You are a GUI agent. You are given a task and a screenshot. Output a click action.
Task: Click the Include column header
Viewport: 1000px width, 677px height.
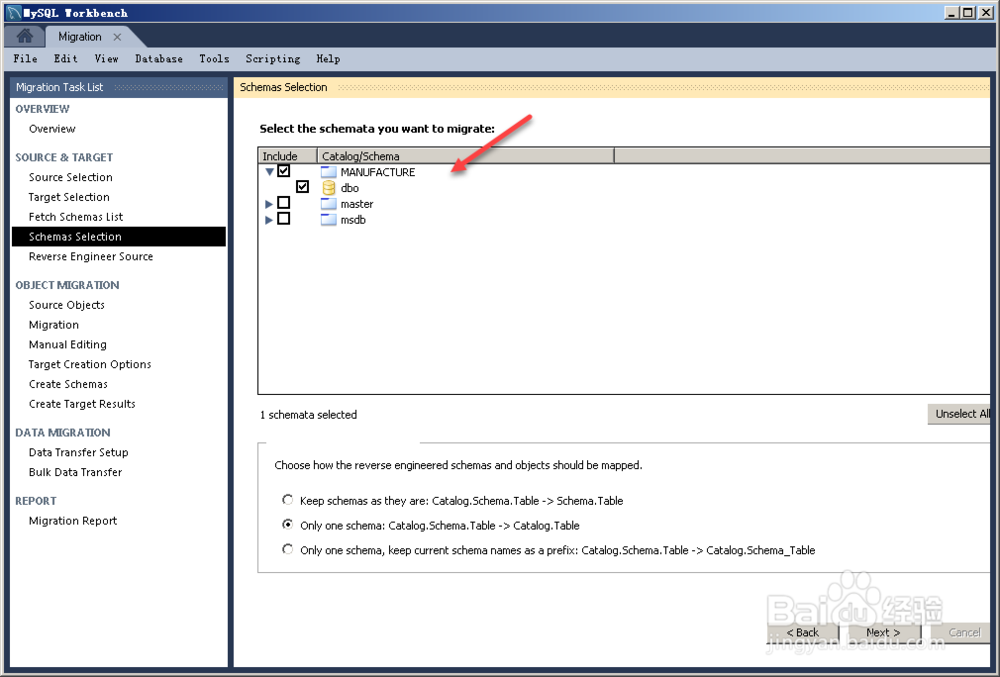pyautogui.click(x=288, y=156)
